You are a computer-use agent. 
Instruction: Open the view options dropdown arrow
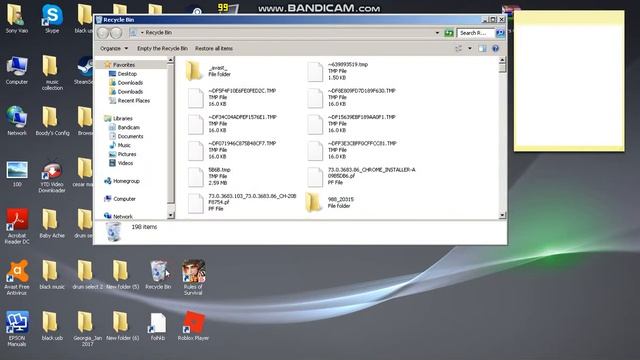[470, 49]
